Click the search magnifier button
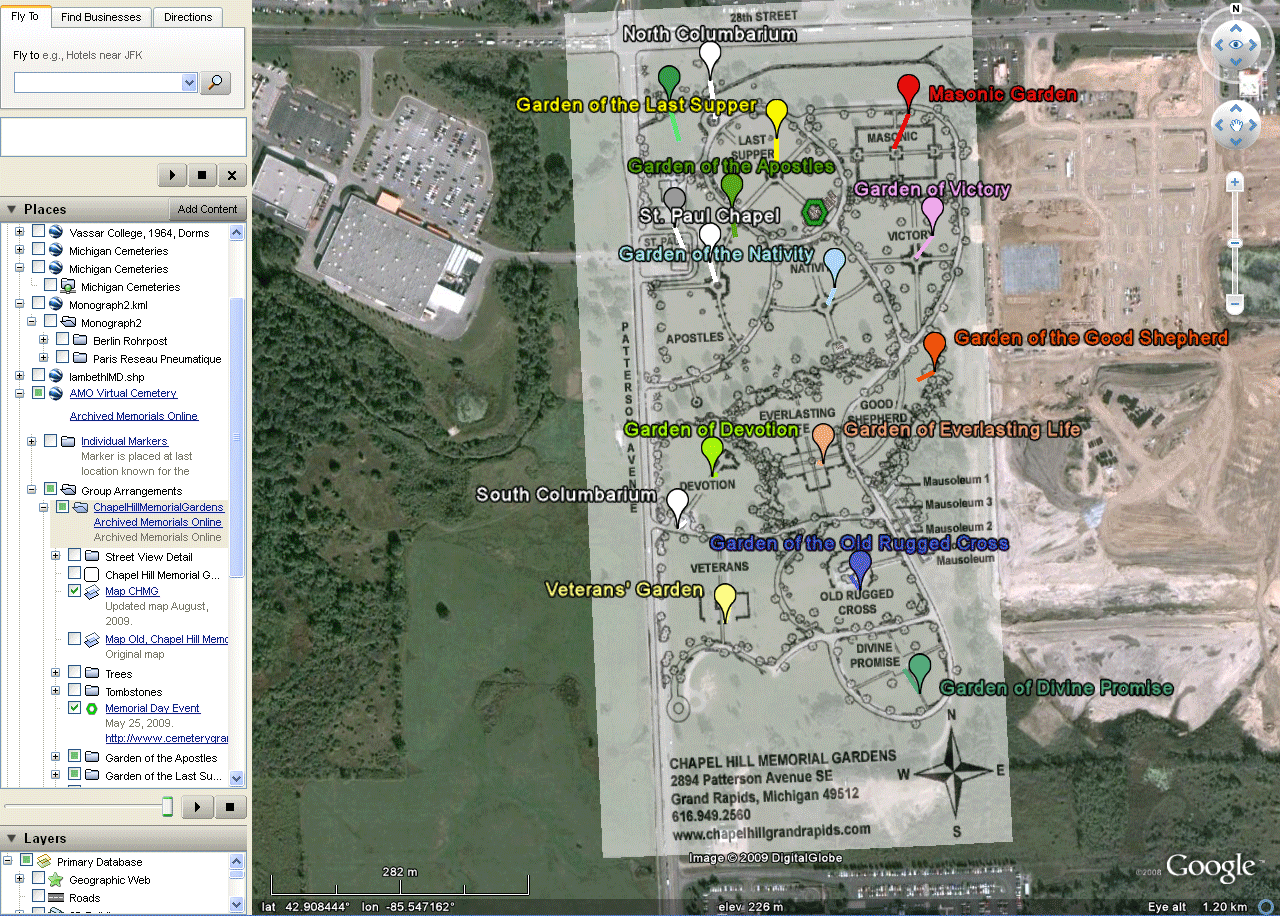 coord(215,82)
